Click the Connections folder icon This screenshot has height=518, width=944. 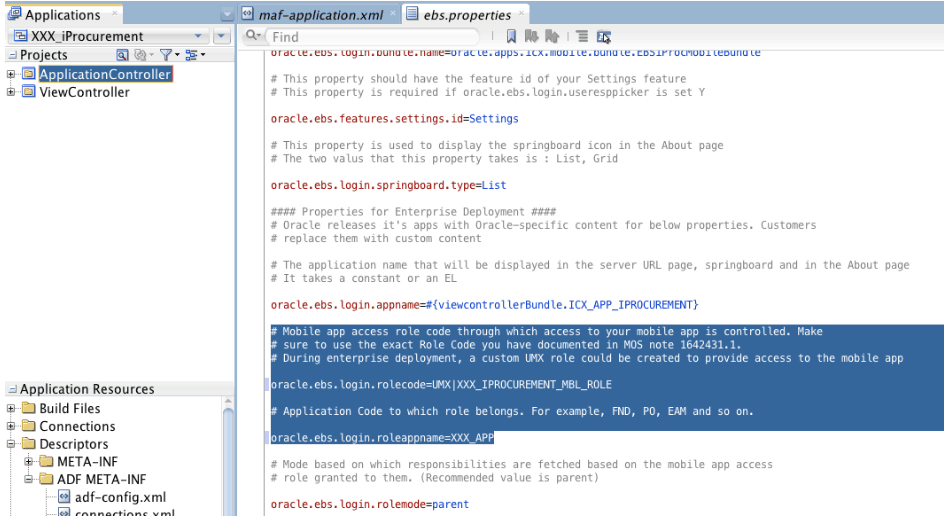(x=28, y=425)
